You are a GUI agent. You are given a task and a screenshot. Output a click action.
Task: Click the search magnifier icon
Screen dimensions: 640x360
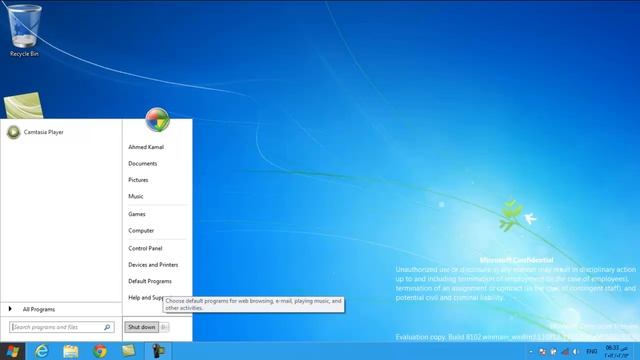107,327
